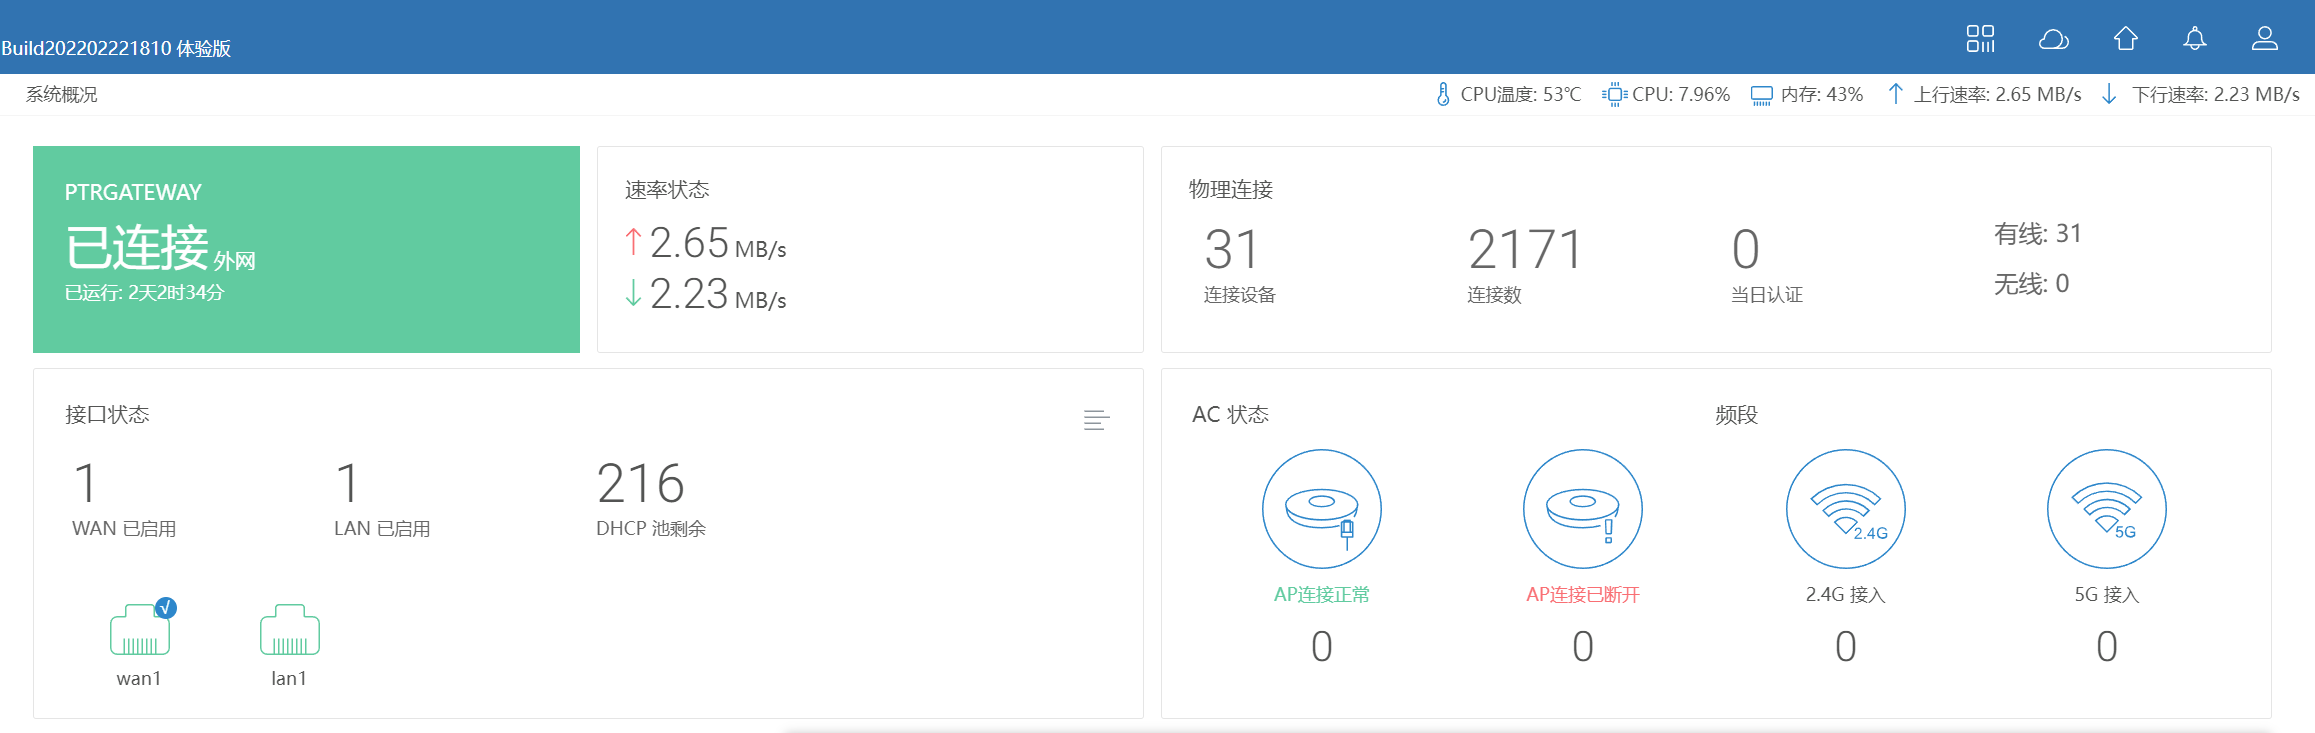Click the 2.65 MB/s upload value in card
Image resolution: width=2315 pixels, height=733 pixels.
718,243
